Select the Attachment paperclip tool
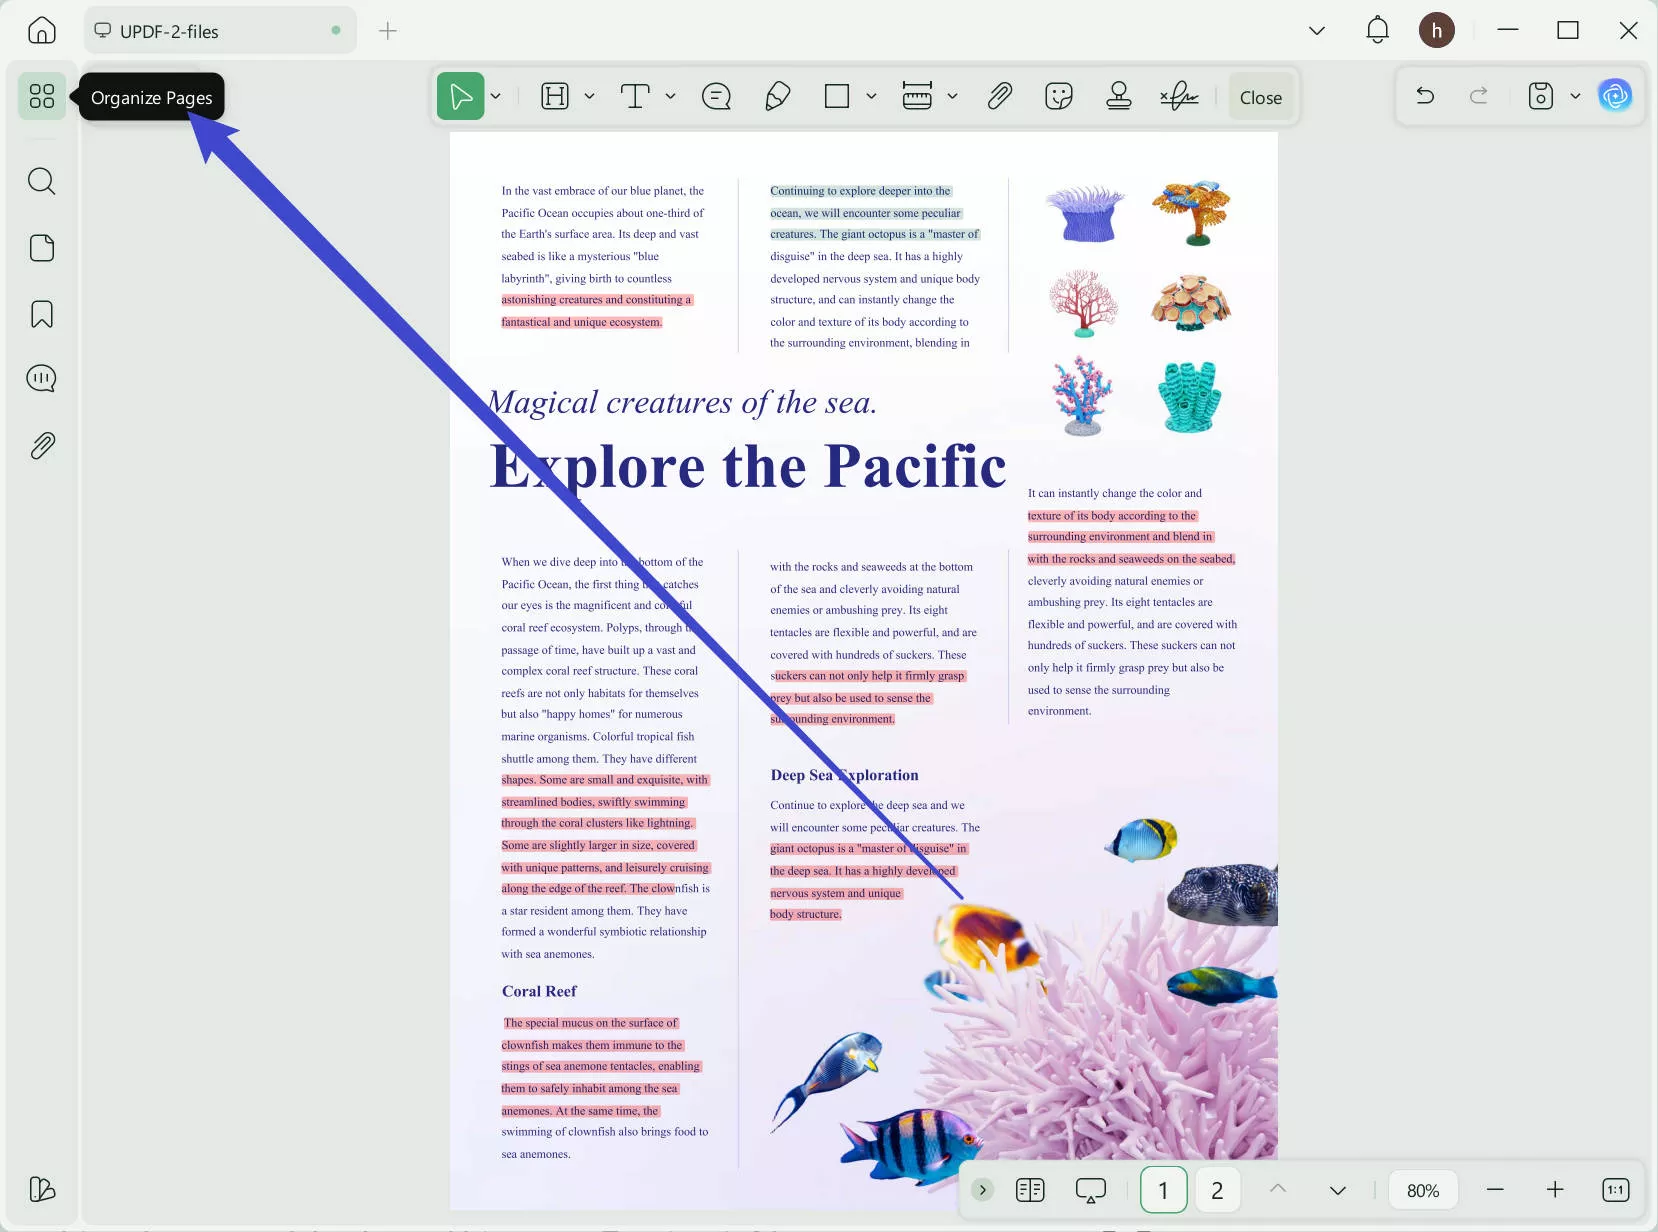Screen dimensions: 1658x1232 click(x=999, y=96)
